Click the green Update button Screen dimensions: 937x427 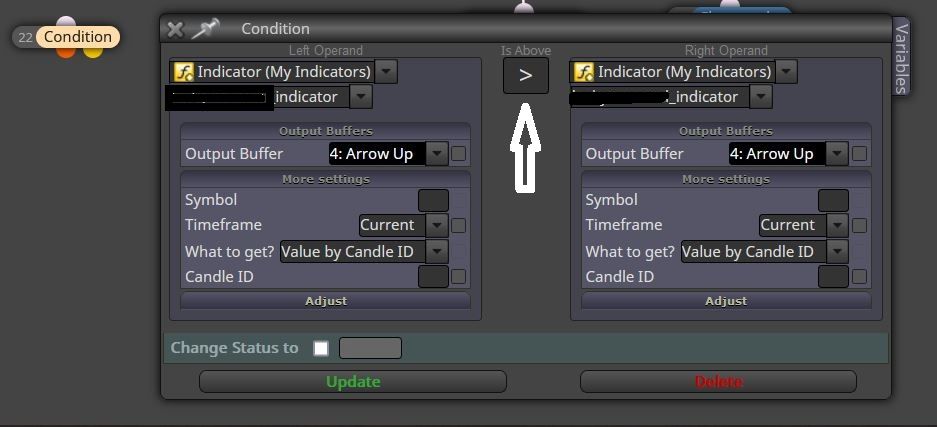click(353, 382)
